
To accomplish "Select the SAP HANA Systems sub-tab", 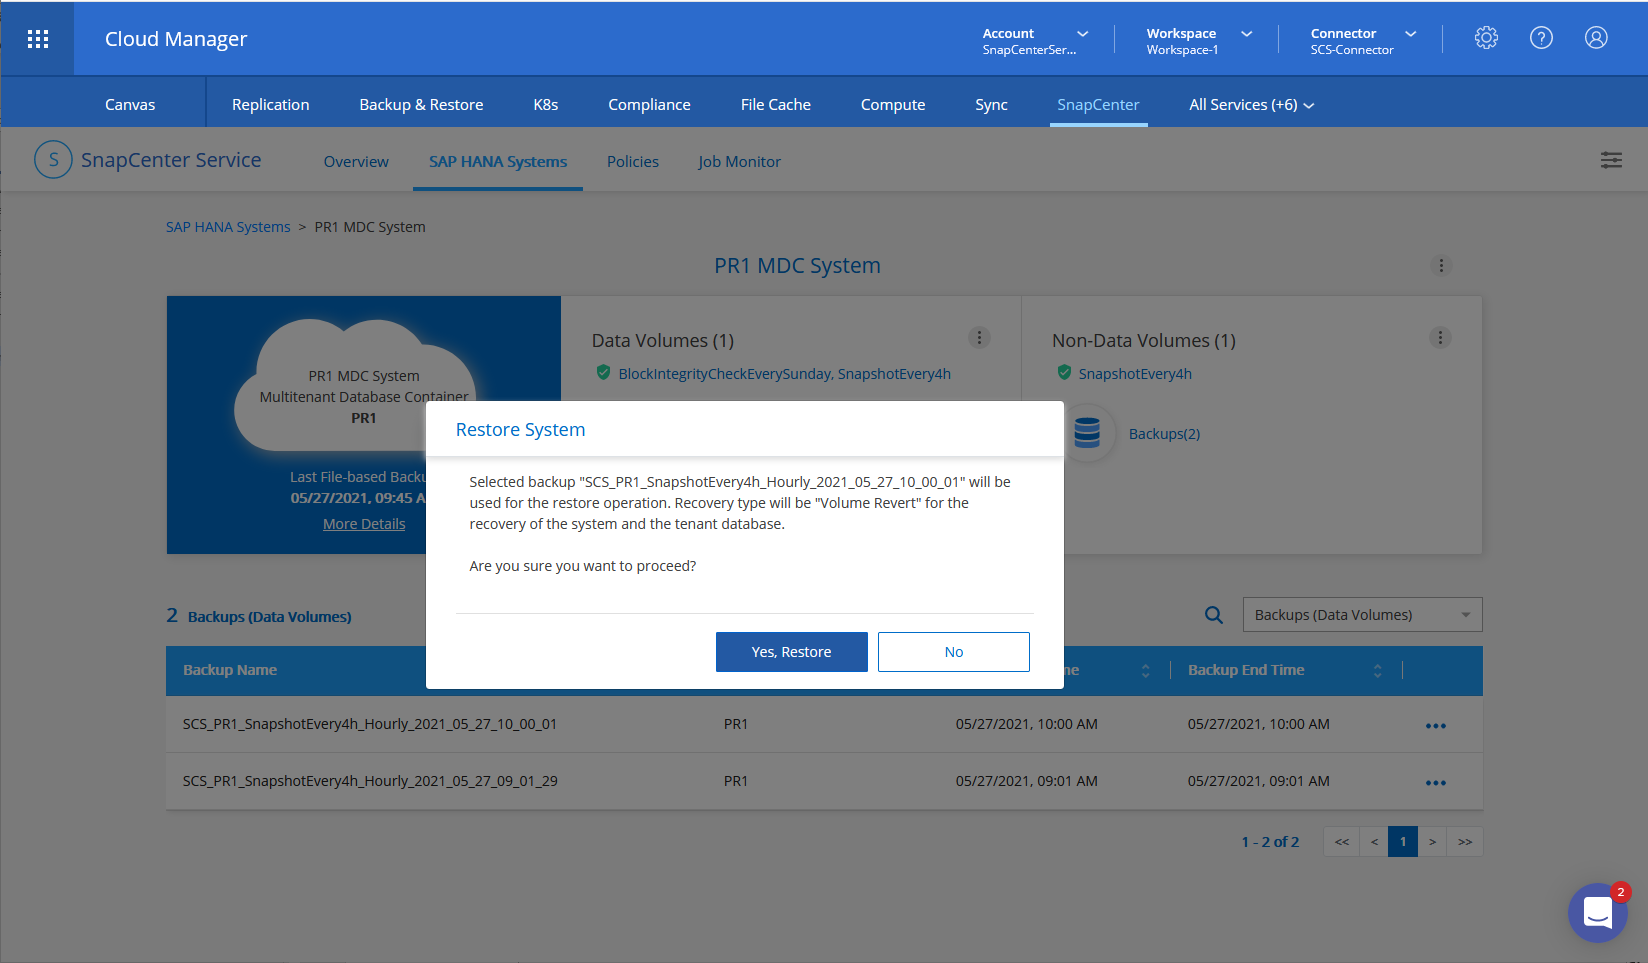I will (498, 162).
